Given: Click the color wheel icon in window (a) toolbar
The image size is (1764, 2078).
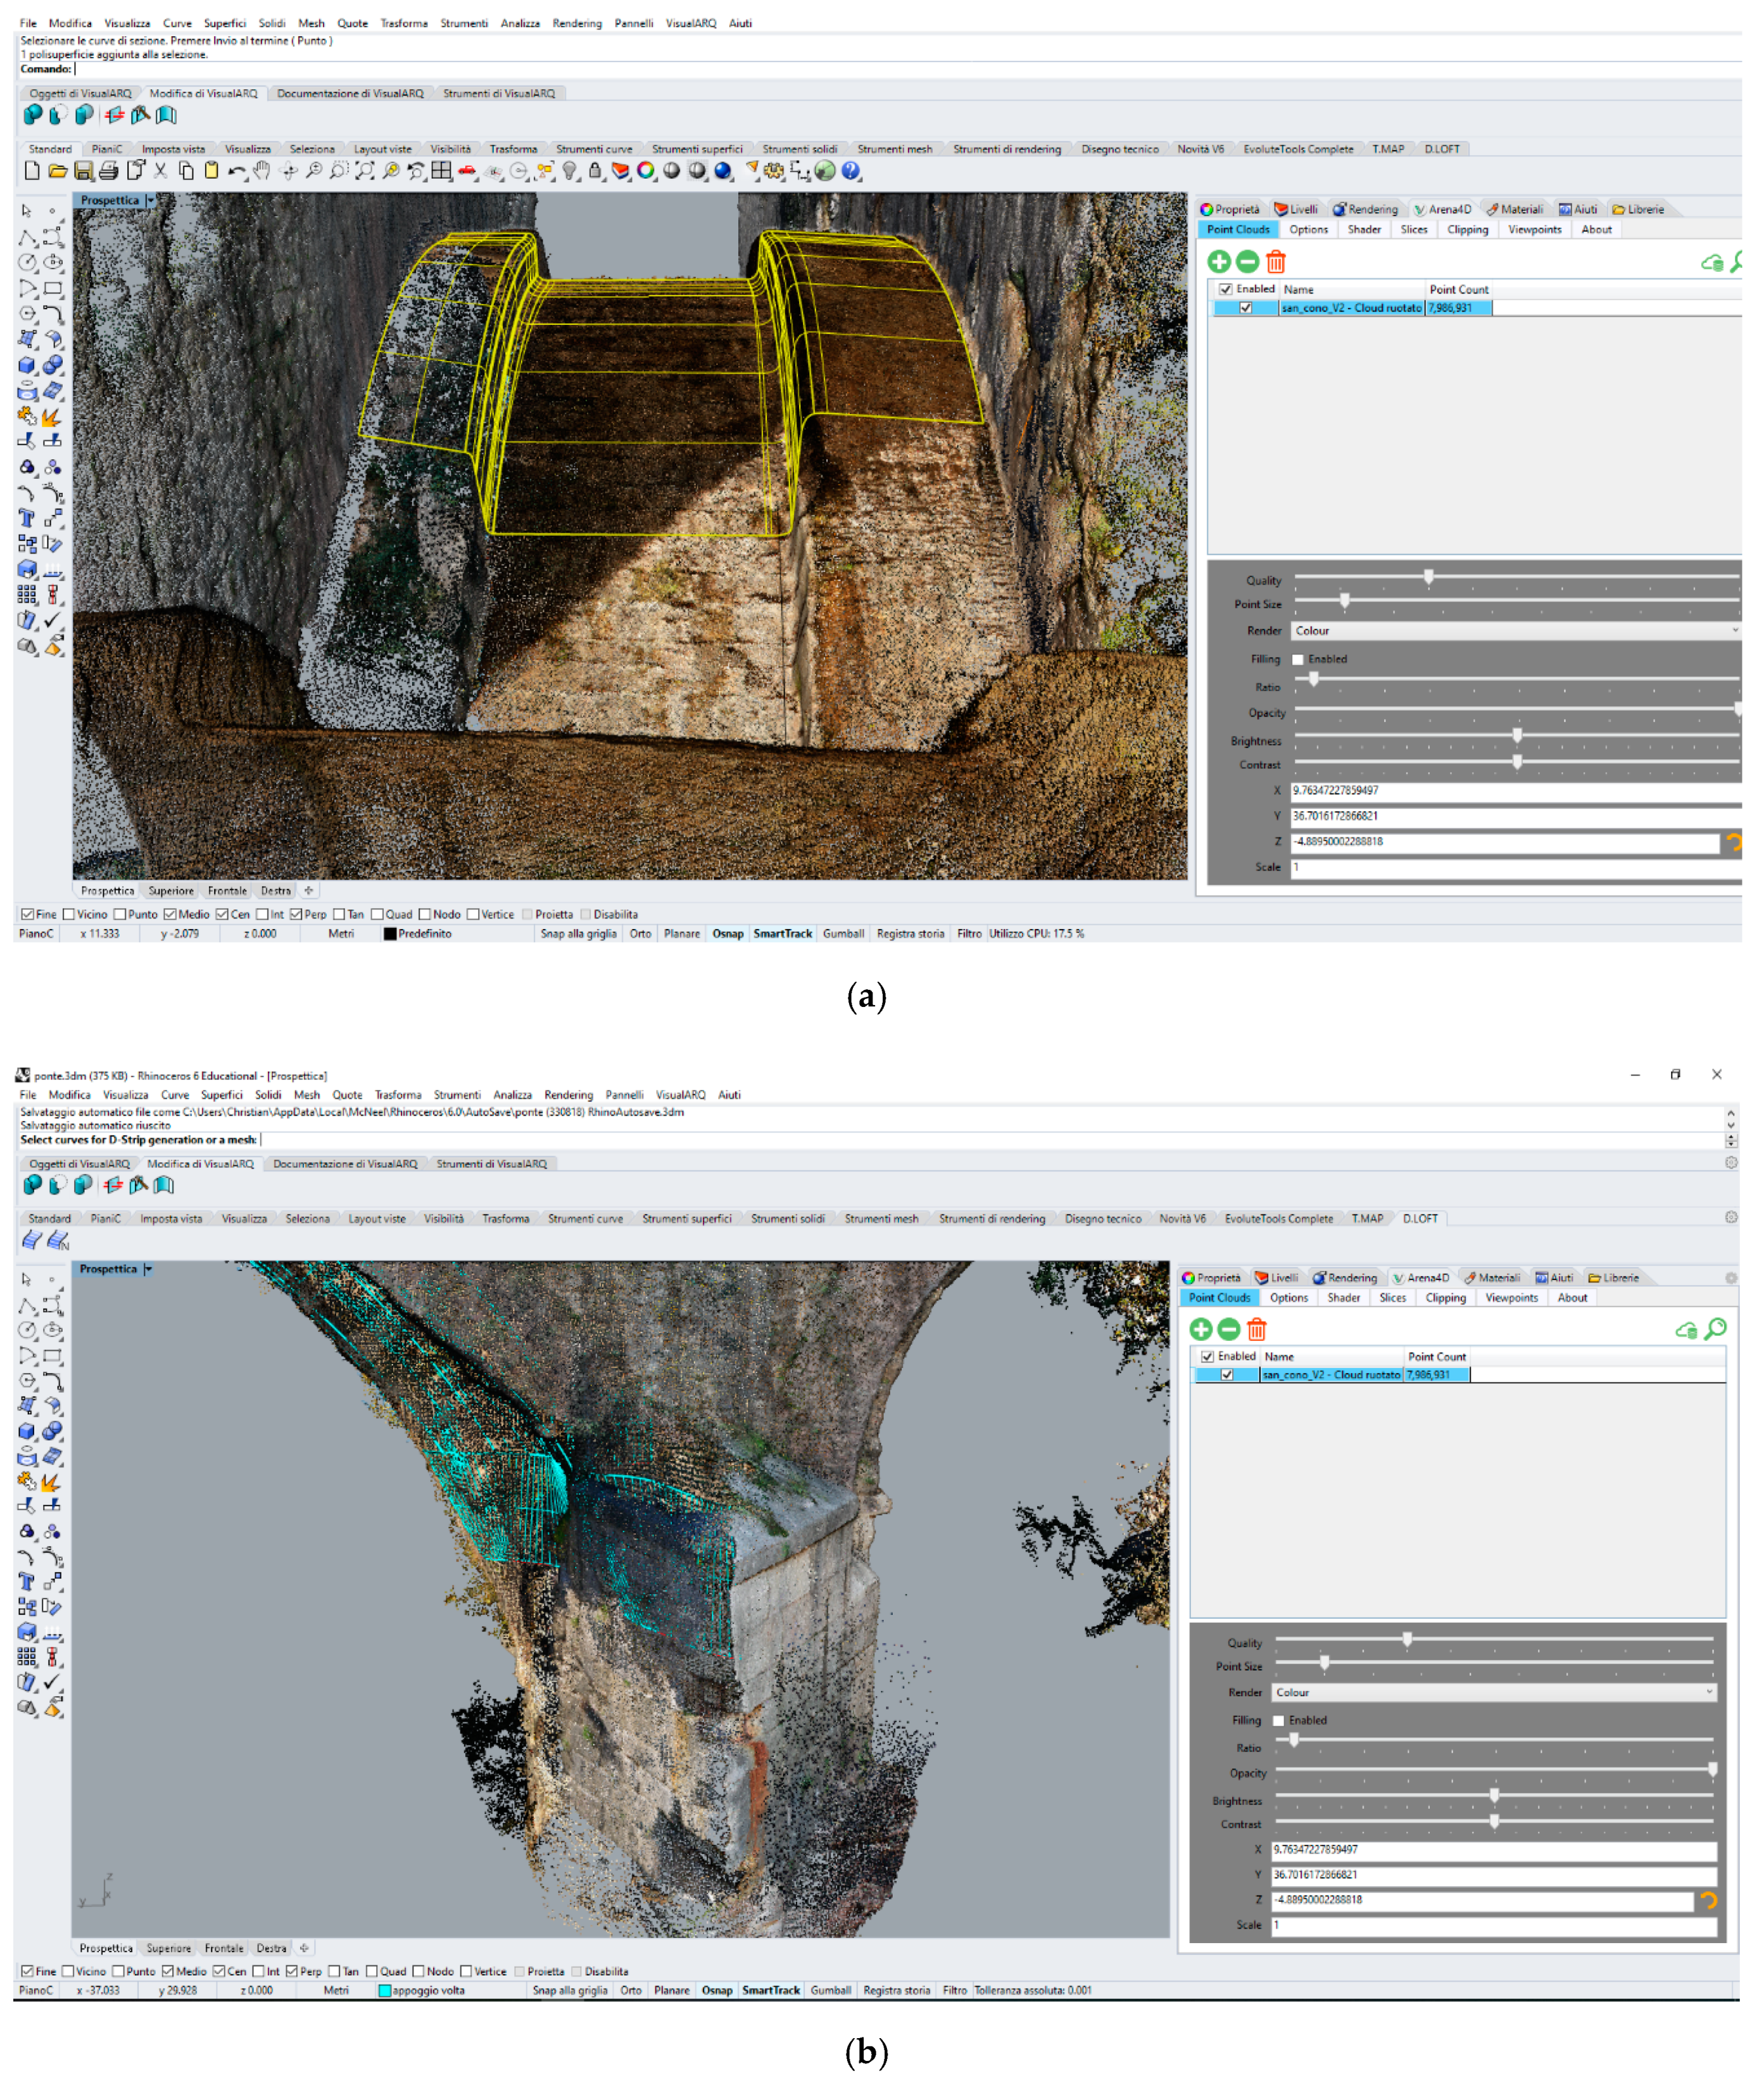Looking at the screenshot, I should 646,171.
